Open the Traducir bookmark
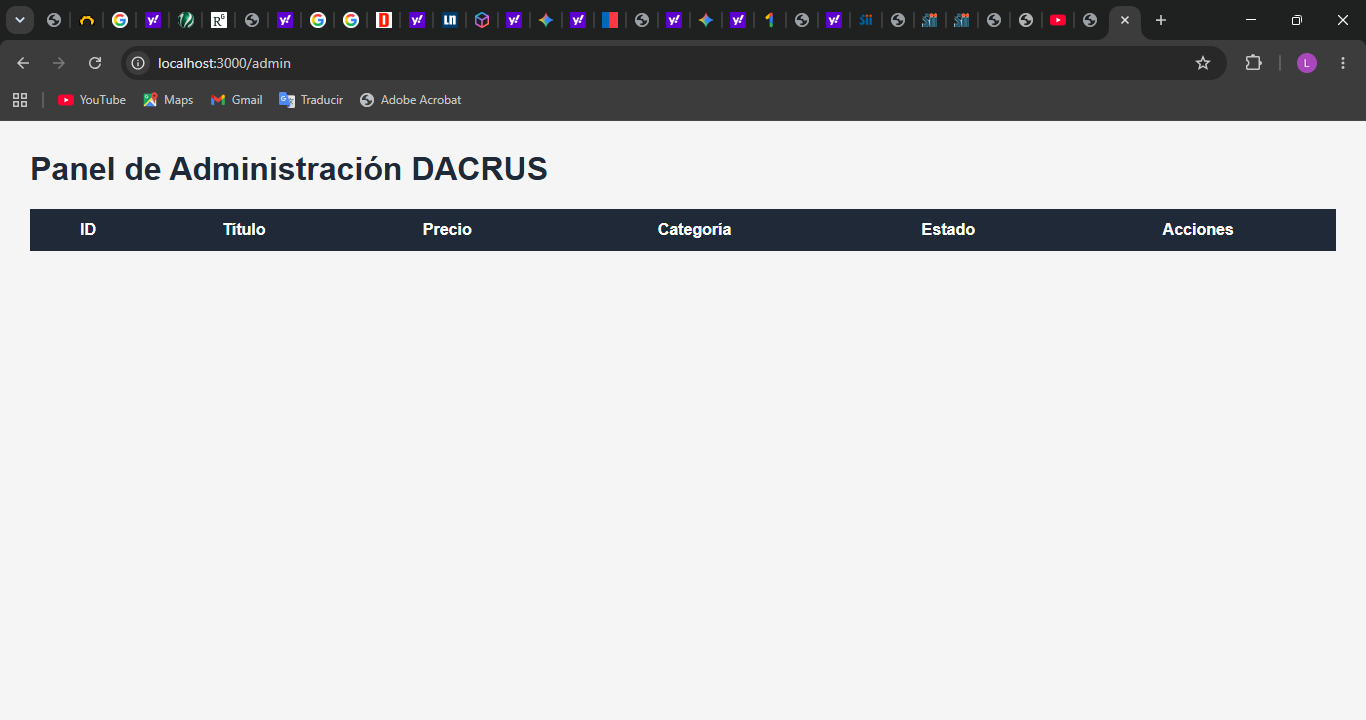Image resolution: width=1366 pixels, height=720 pixels. [311, 100]
